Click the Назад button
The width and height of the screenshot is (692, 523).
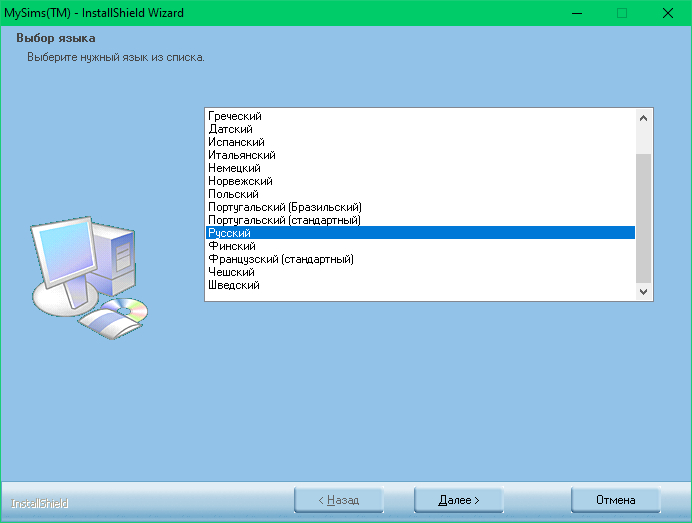(339, 500)
